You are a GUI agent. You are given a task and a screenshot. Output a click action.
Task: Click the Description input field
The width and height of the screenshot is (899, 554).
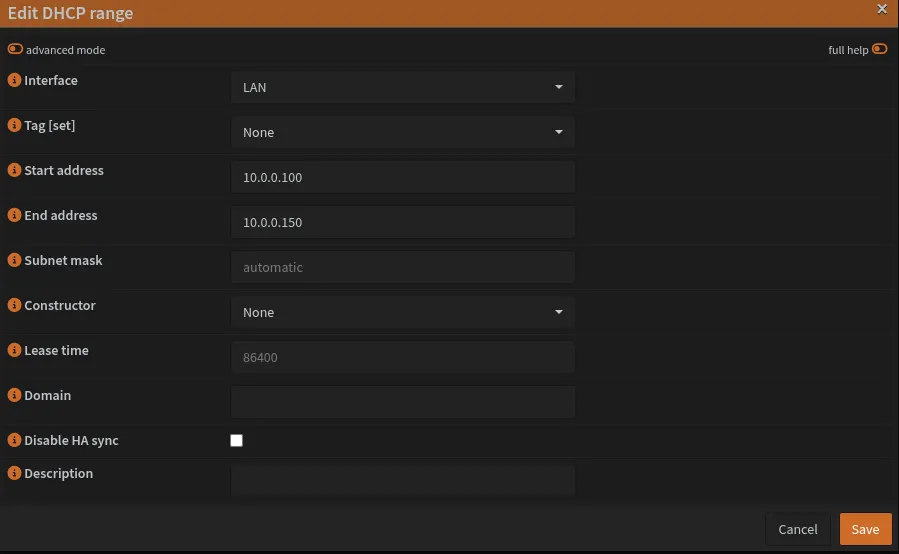click(x=402, y=481)
